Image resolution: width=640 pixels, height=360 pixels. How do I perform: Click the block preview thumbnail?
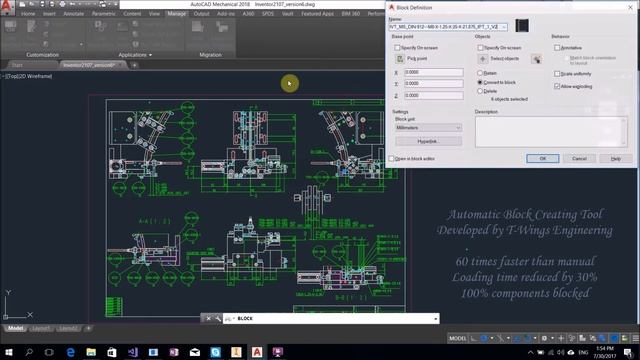pyautogui.click(x=522, y=25)
